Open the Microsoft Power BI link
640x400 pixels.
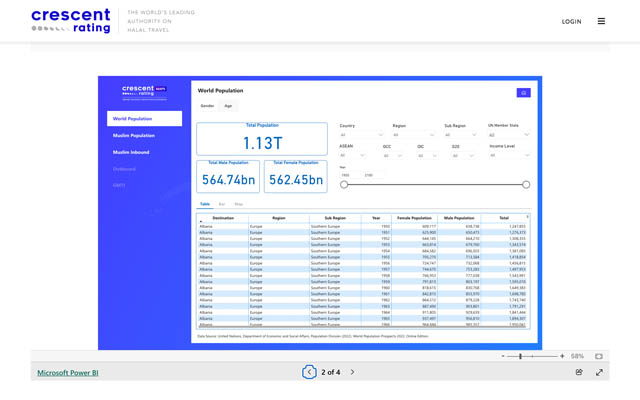pyautogui.click(x=68, y=372)
